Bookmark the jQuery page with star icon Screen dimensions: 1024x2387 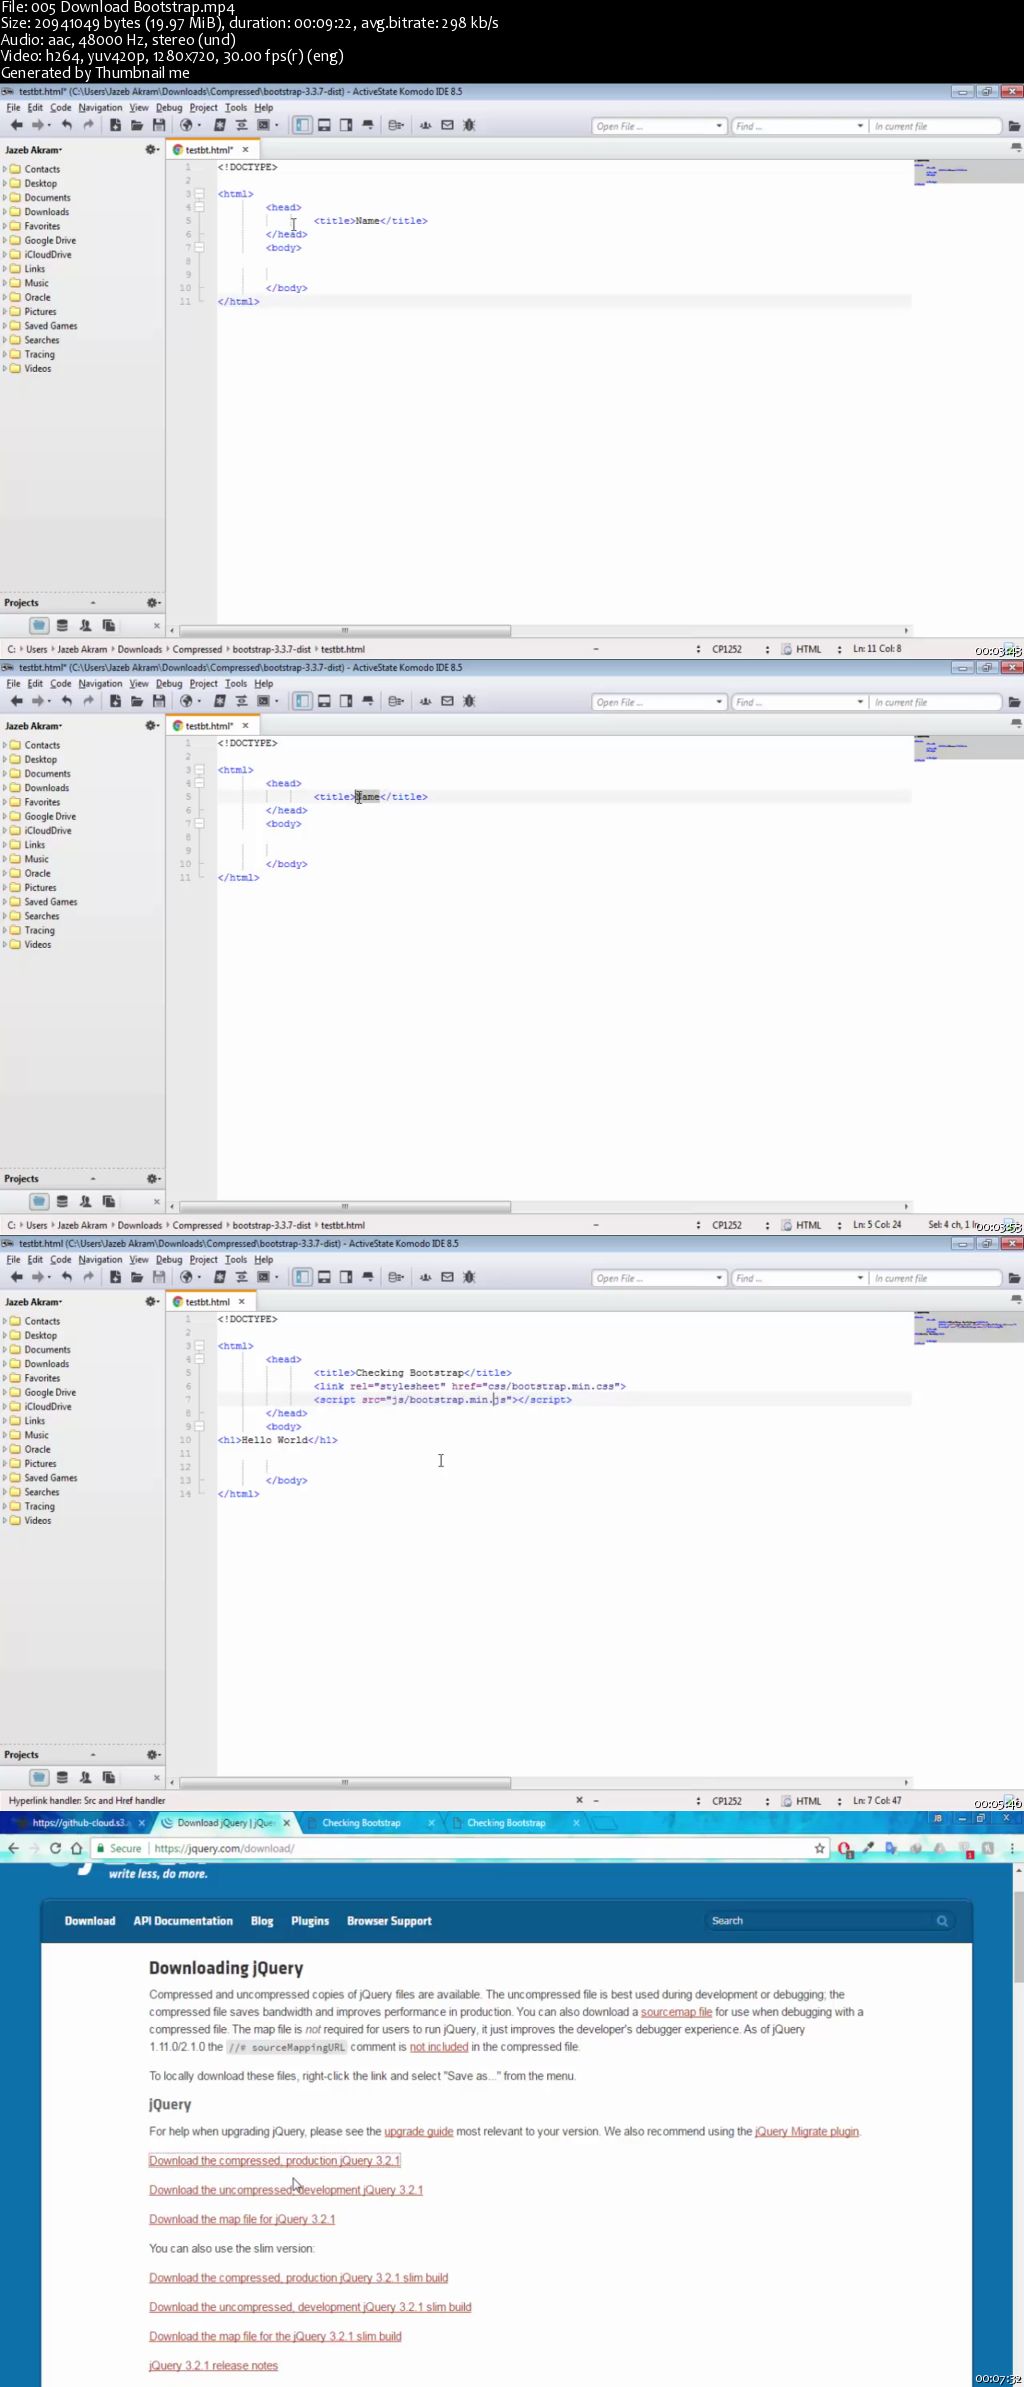tap(820, 1848)
